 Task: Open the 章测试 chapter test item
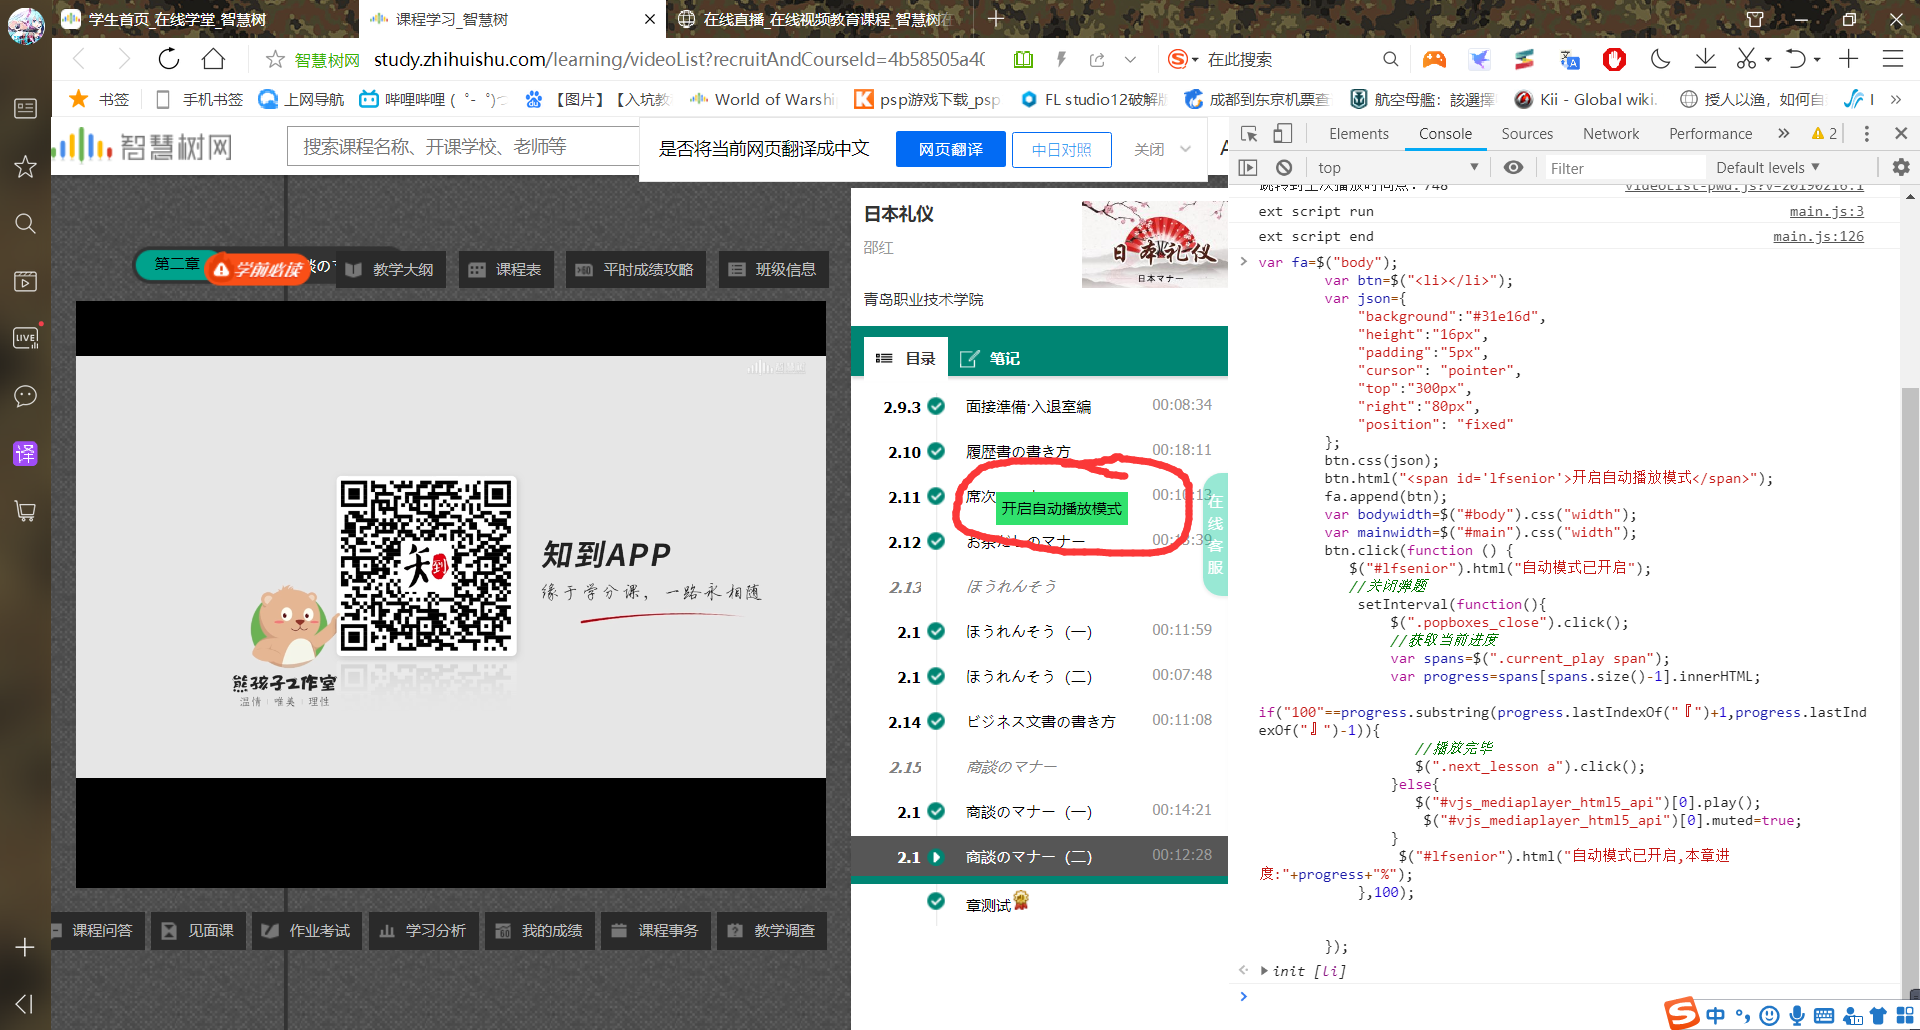click(988, 905)
